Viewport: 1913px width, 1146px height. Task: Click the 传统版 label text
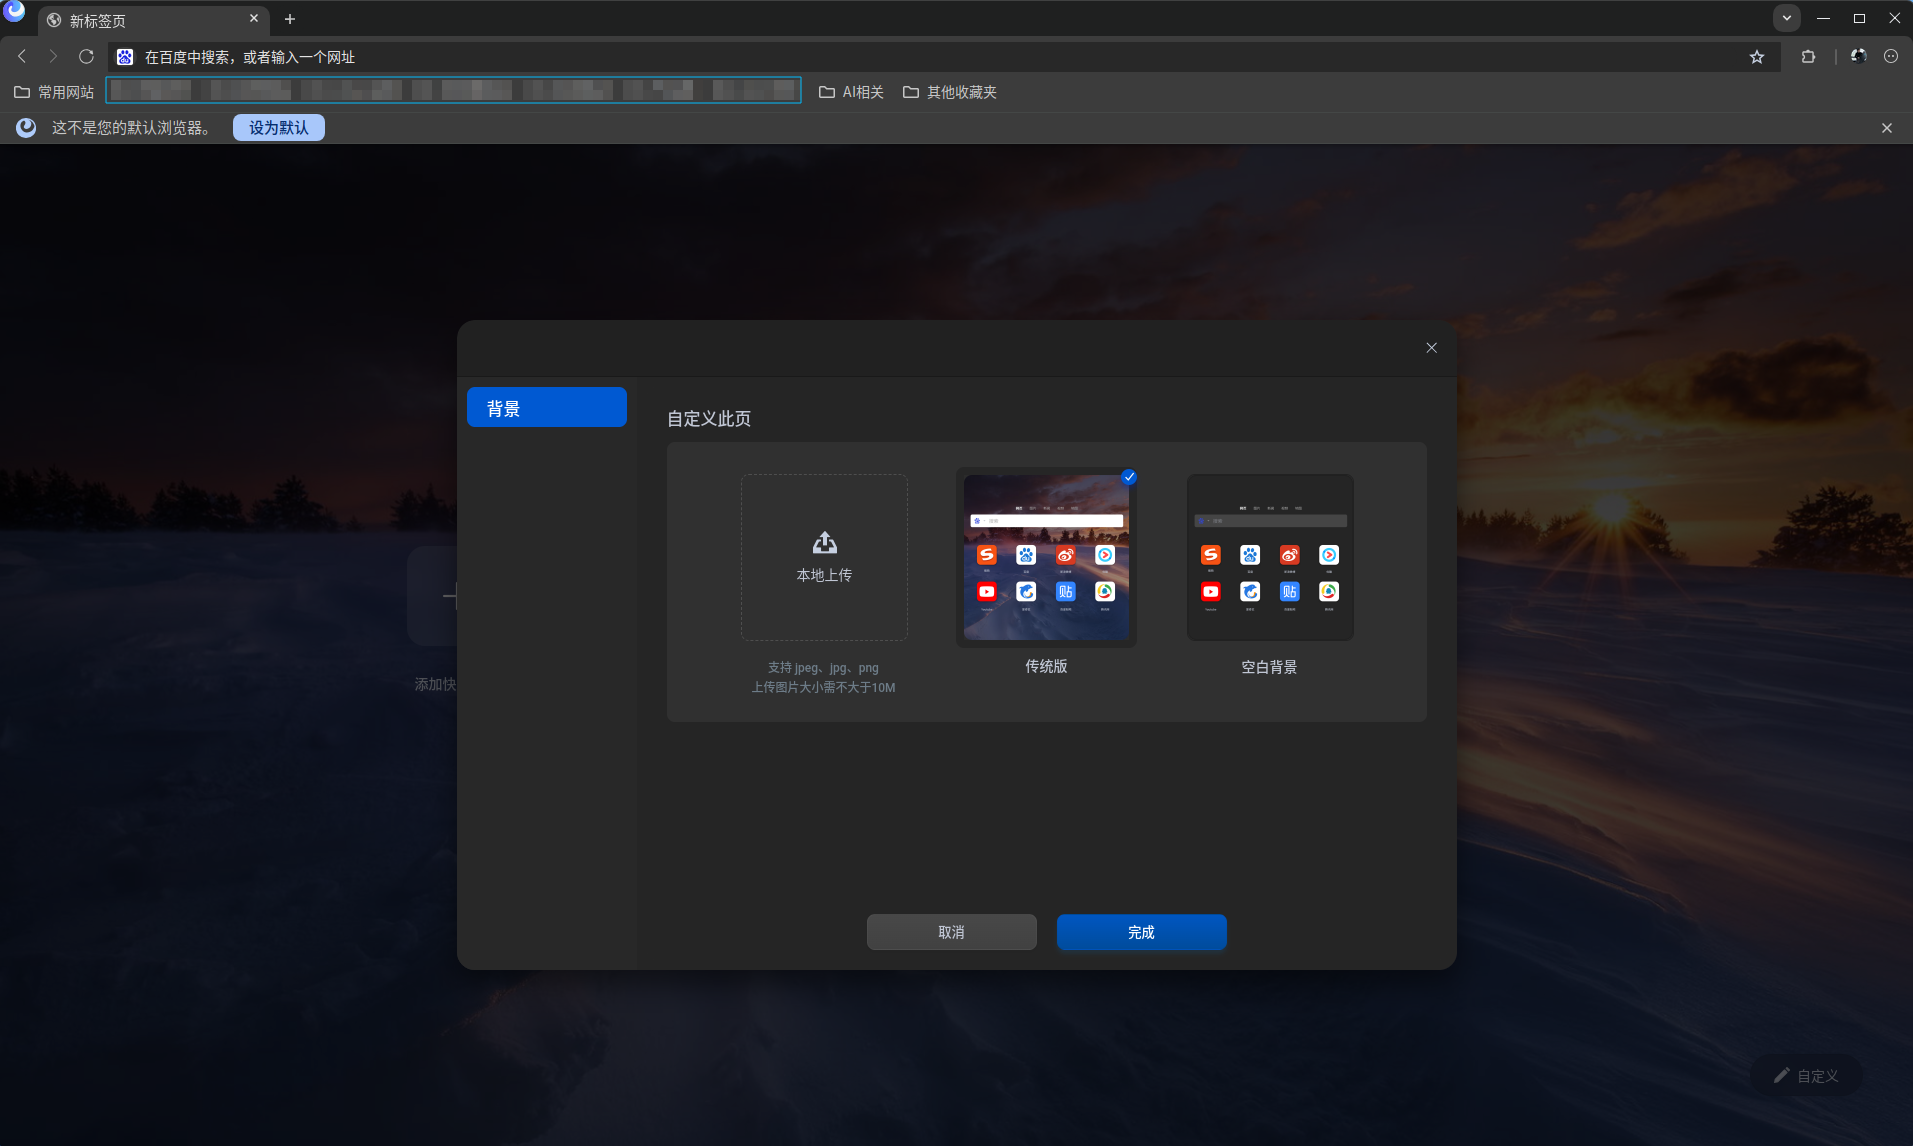click(1046, 667)
